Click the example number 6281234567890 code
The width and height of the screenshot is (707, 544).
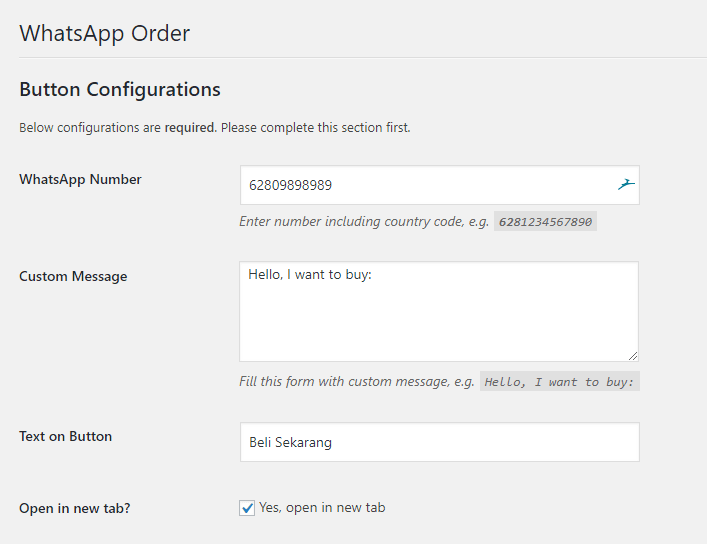pyautogui.click(x=545, y=221)
